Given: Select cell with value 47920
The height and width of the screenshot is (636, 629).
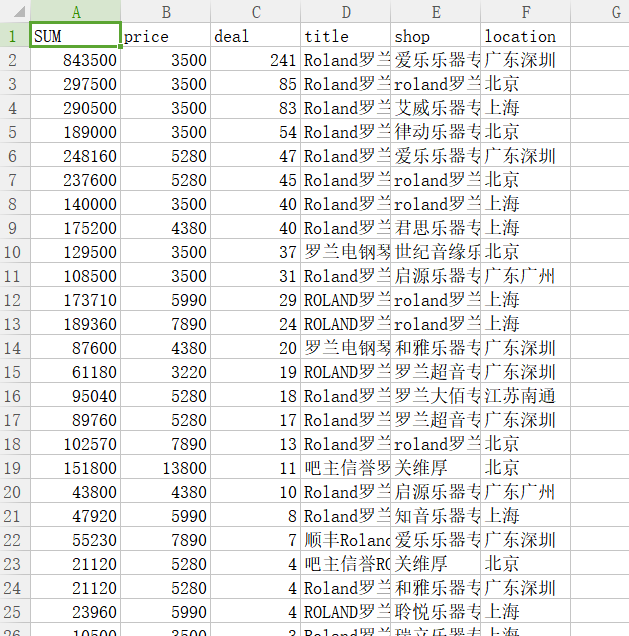Looking at the screenshot, I should [x=75, y=516].
